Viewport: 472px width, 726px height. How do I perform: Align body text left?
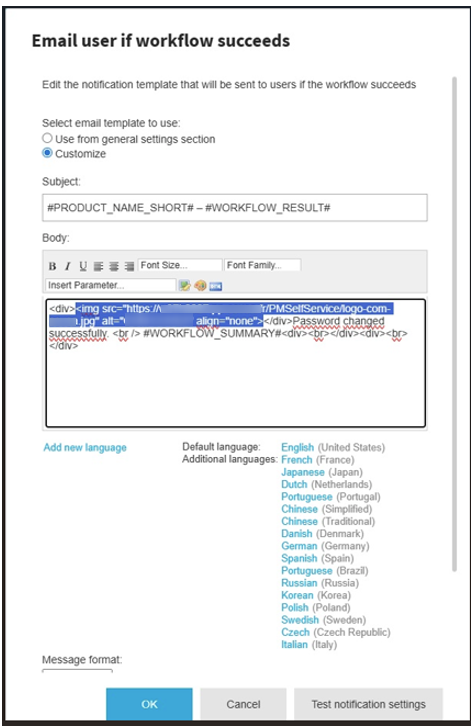click(x=98, y=266)
